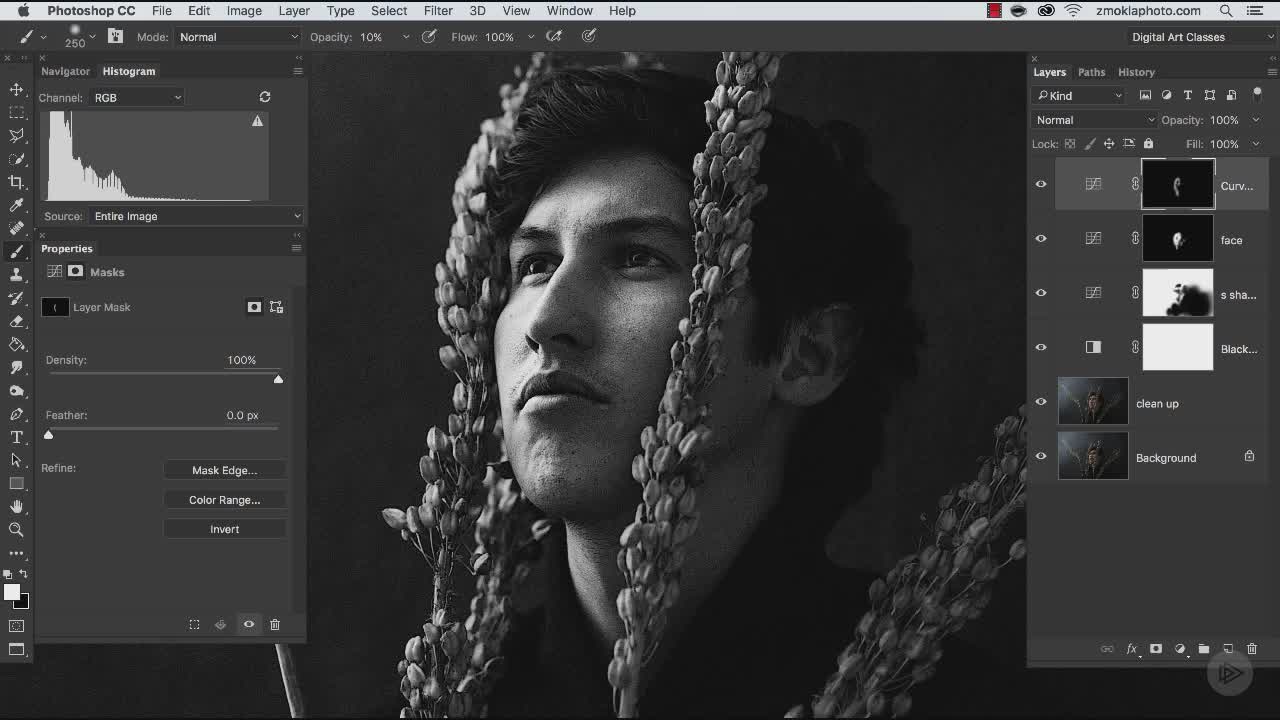Viewport: 1280px width, 720px height.
Task: Toggle mask visibility eye in Properties
Action: tap(249, 625)
